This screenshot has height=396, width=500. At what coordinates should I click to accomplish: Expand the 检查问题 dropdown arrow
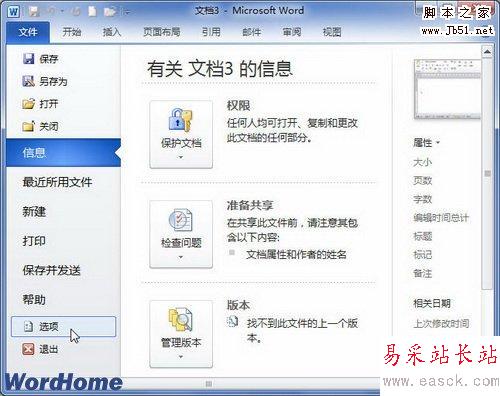(181, 257)
